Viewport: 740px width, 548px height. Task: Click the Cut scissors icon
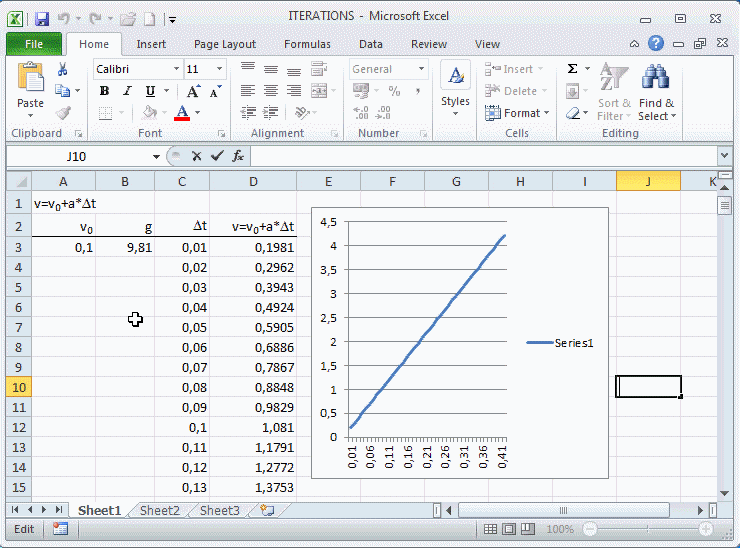pyautogui.click(x=63, y=69)
